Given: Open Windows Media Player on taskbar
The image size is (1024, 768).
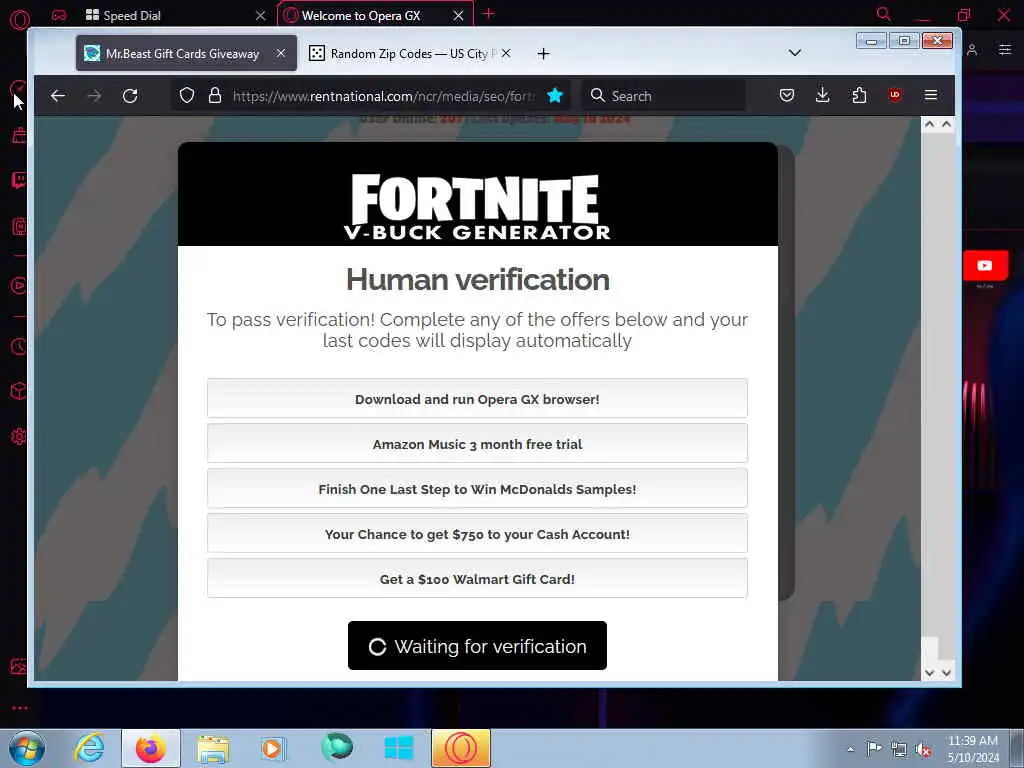Looking at the screenshot, I should click(x=273, y=748).
